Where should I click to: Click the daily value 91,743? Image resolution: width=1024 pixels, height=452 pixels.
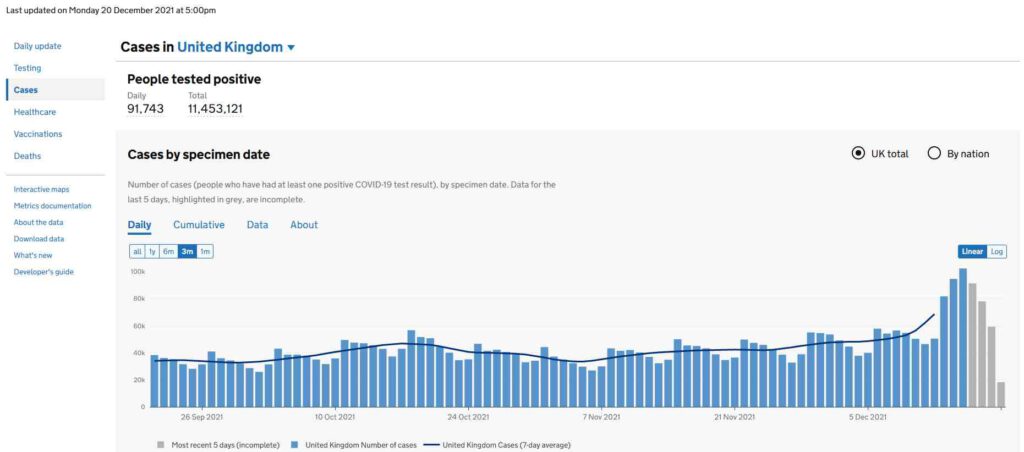tap(145, 109)
